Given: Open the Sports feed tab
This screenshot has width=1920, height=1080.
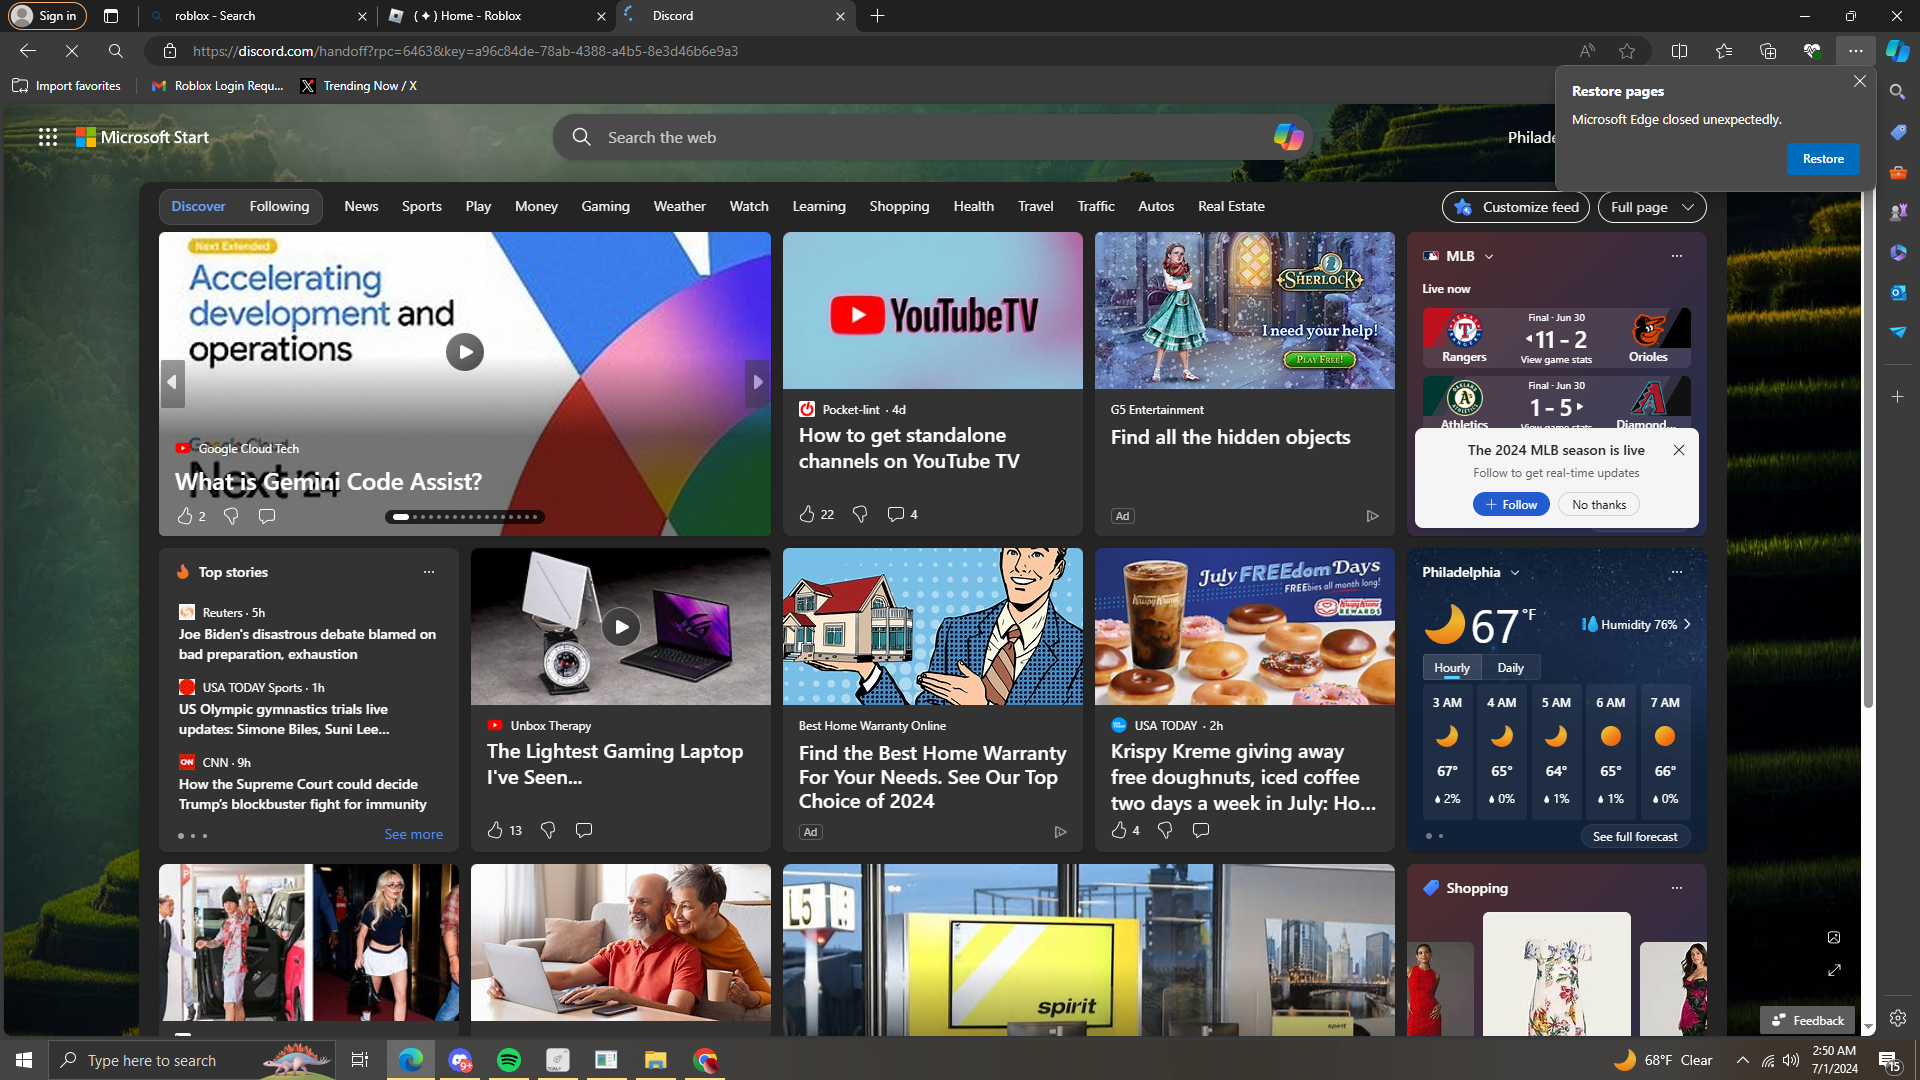Looking at the screenshot, I should coord(421,206).
